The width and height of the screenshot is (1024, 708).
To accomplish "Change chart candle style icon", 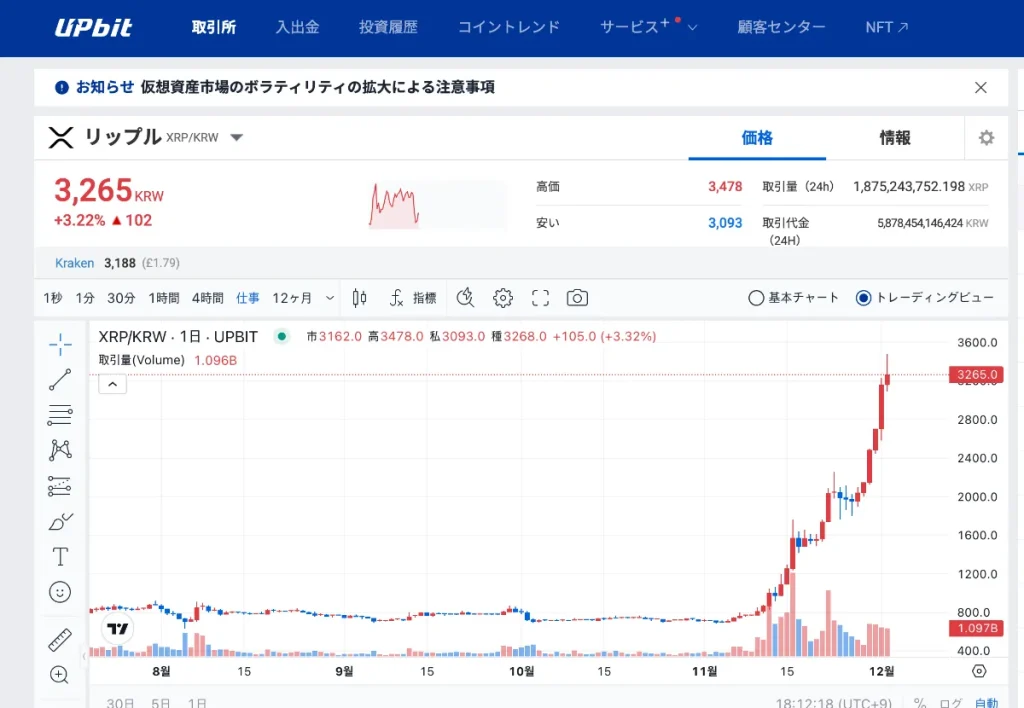I will 359,298.
